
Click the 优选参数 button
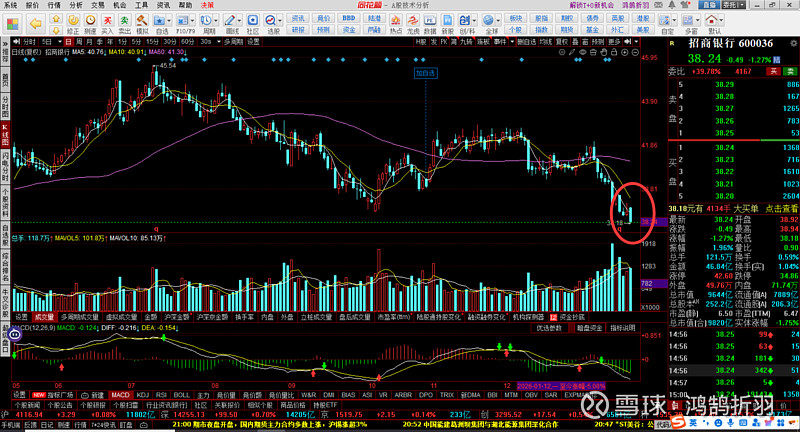coord(552,327)
